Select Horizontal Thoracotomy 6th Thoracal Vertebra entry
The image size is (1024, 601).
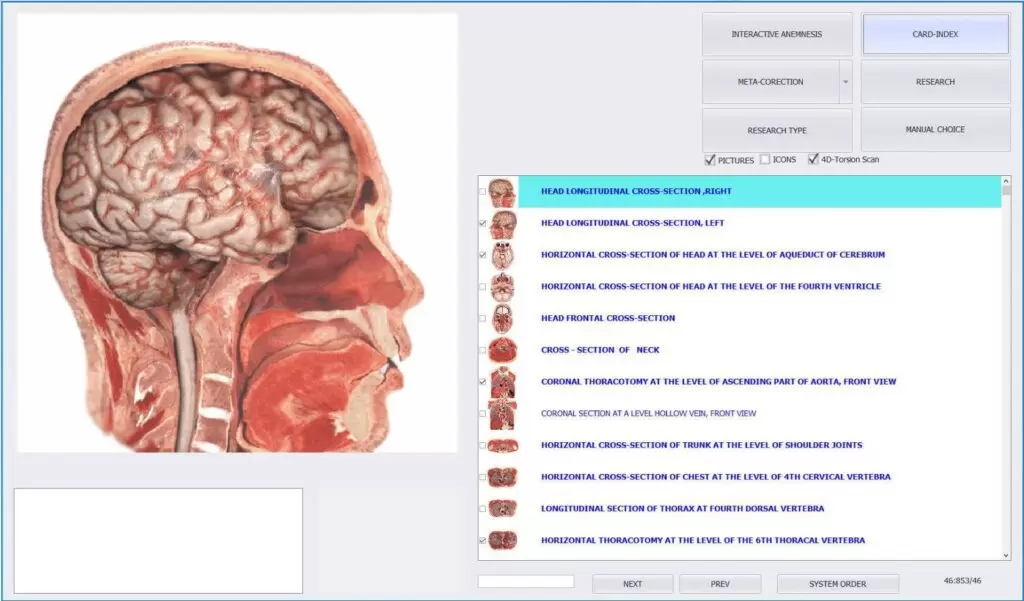[x=702, y=540]
